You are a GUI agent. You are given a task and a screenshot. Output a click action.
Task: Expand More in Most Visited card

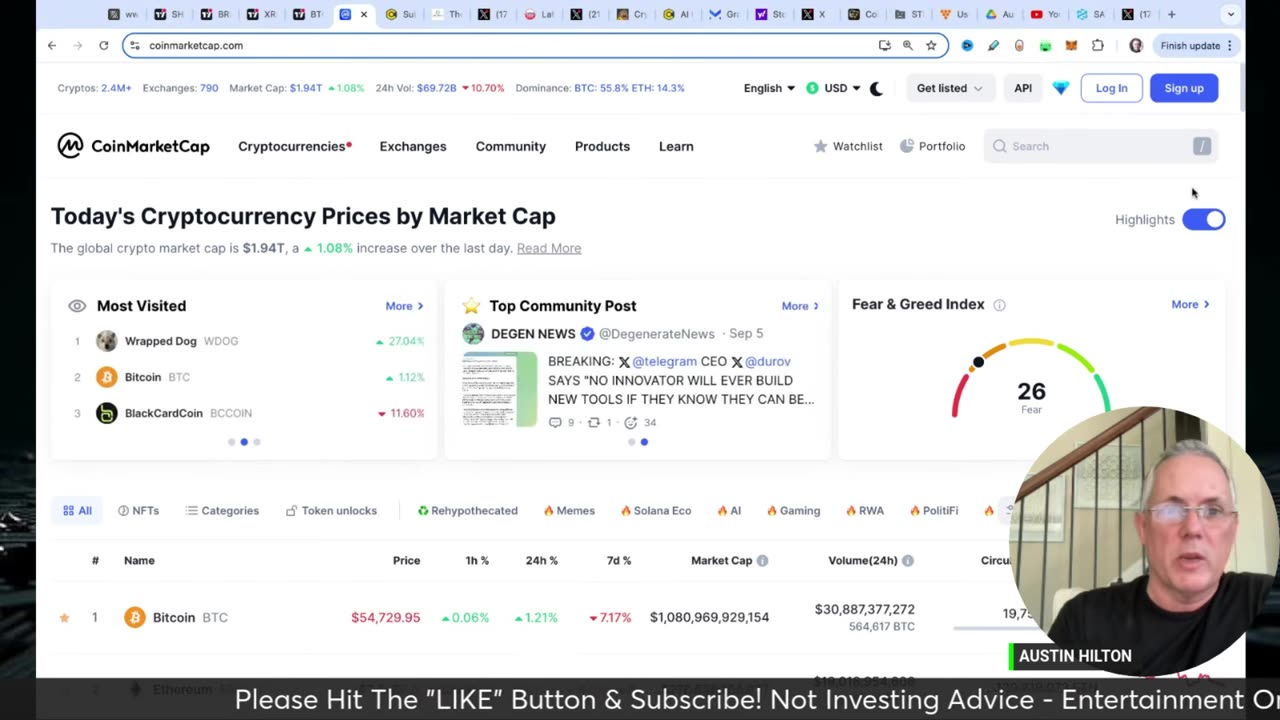click(x=404, y=306)
